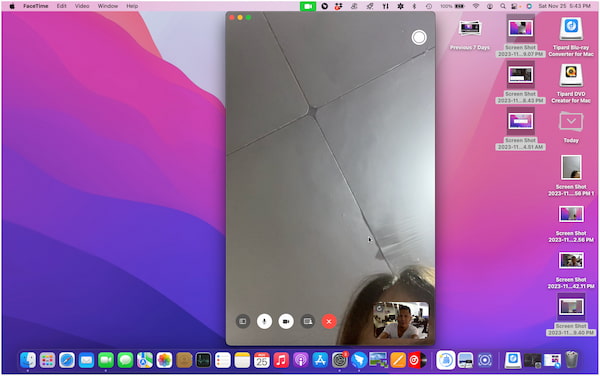Open Mail from the Dock

tap(86, 360)
